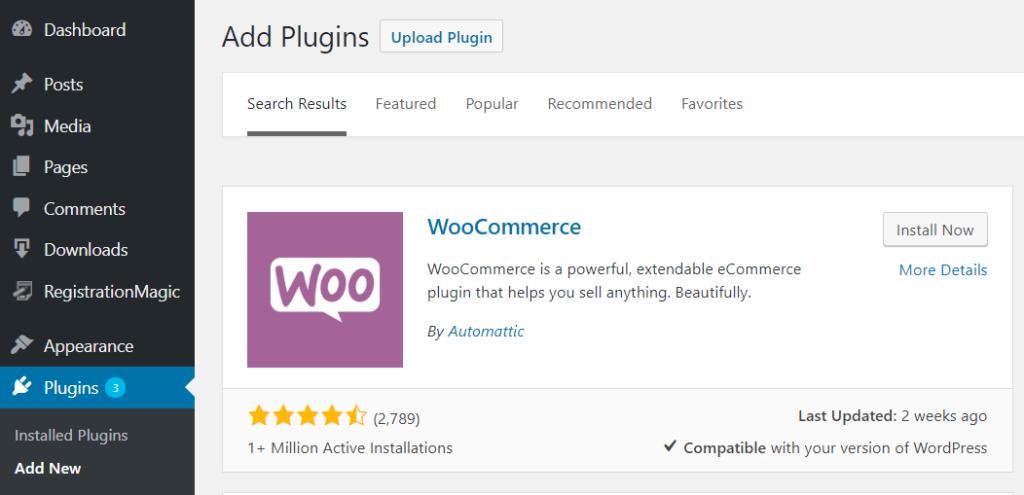
Task: Open the Recommended tab
Action: 600,104
